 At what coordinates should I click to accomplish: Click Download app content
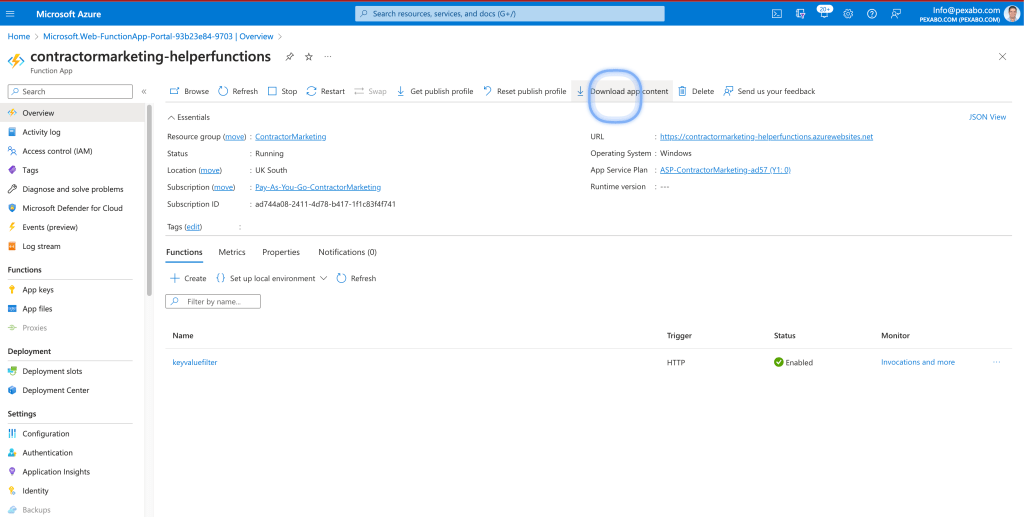pos(622,91)
